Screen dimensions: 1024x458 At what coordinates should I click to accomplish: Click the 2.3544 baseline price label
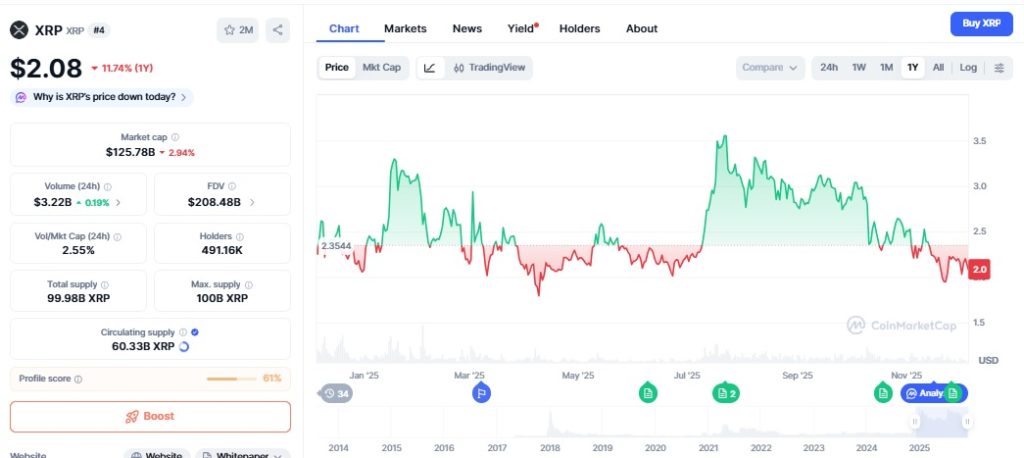click(336, 246)
